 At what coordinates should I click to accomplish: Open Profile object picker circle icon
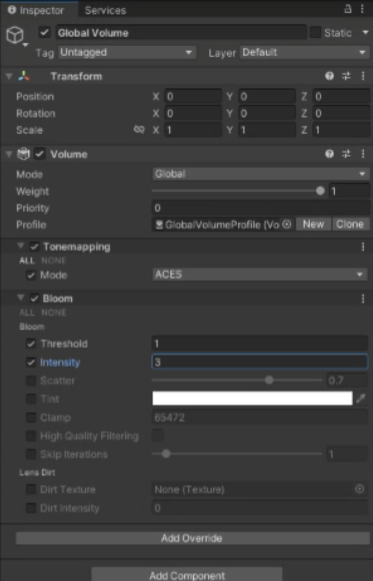pos(287,224)
